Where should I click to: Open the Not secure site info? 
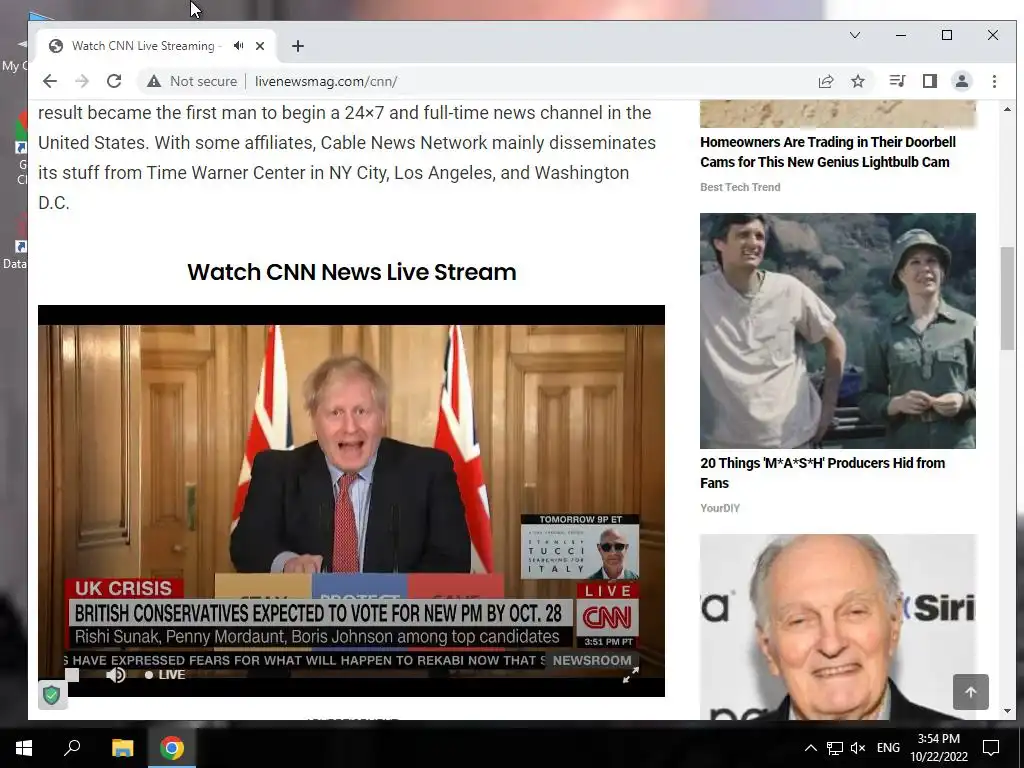click(x=192, y=81)
